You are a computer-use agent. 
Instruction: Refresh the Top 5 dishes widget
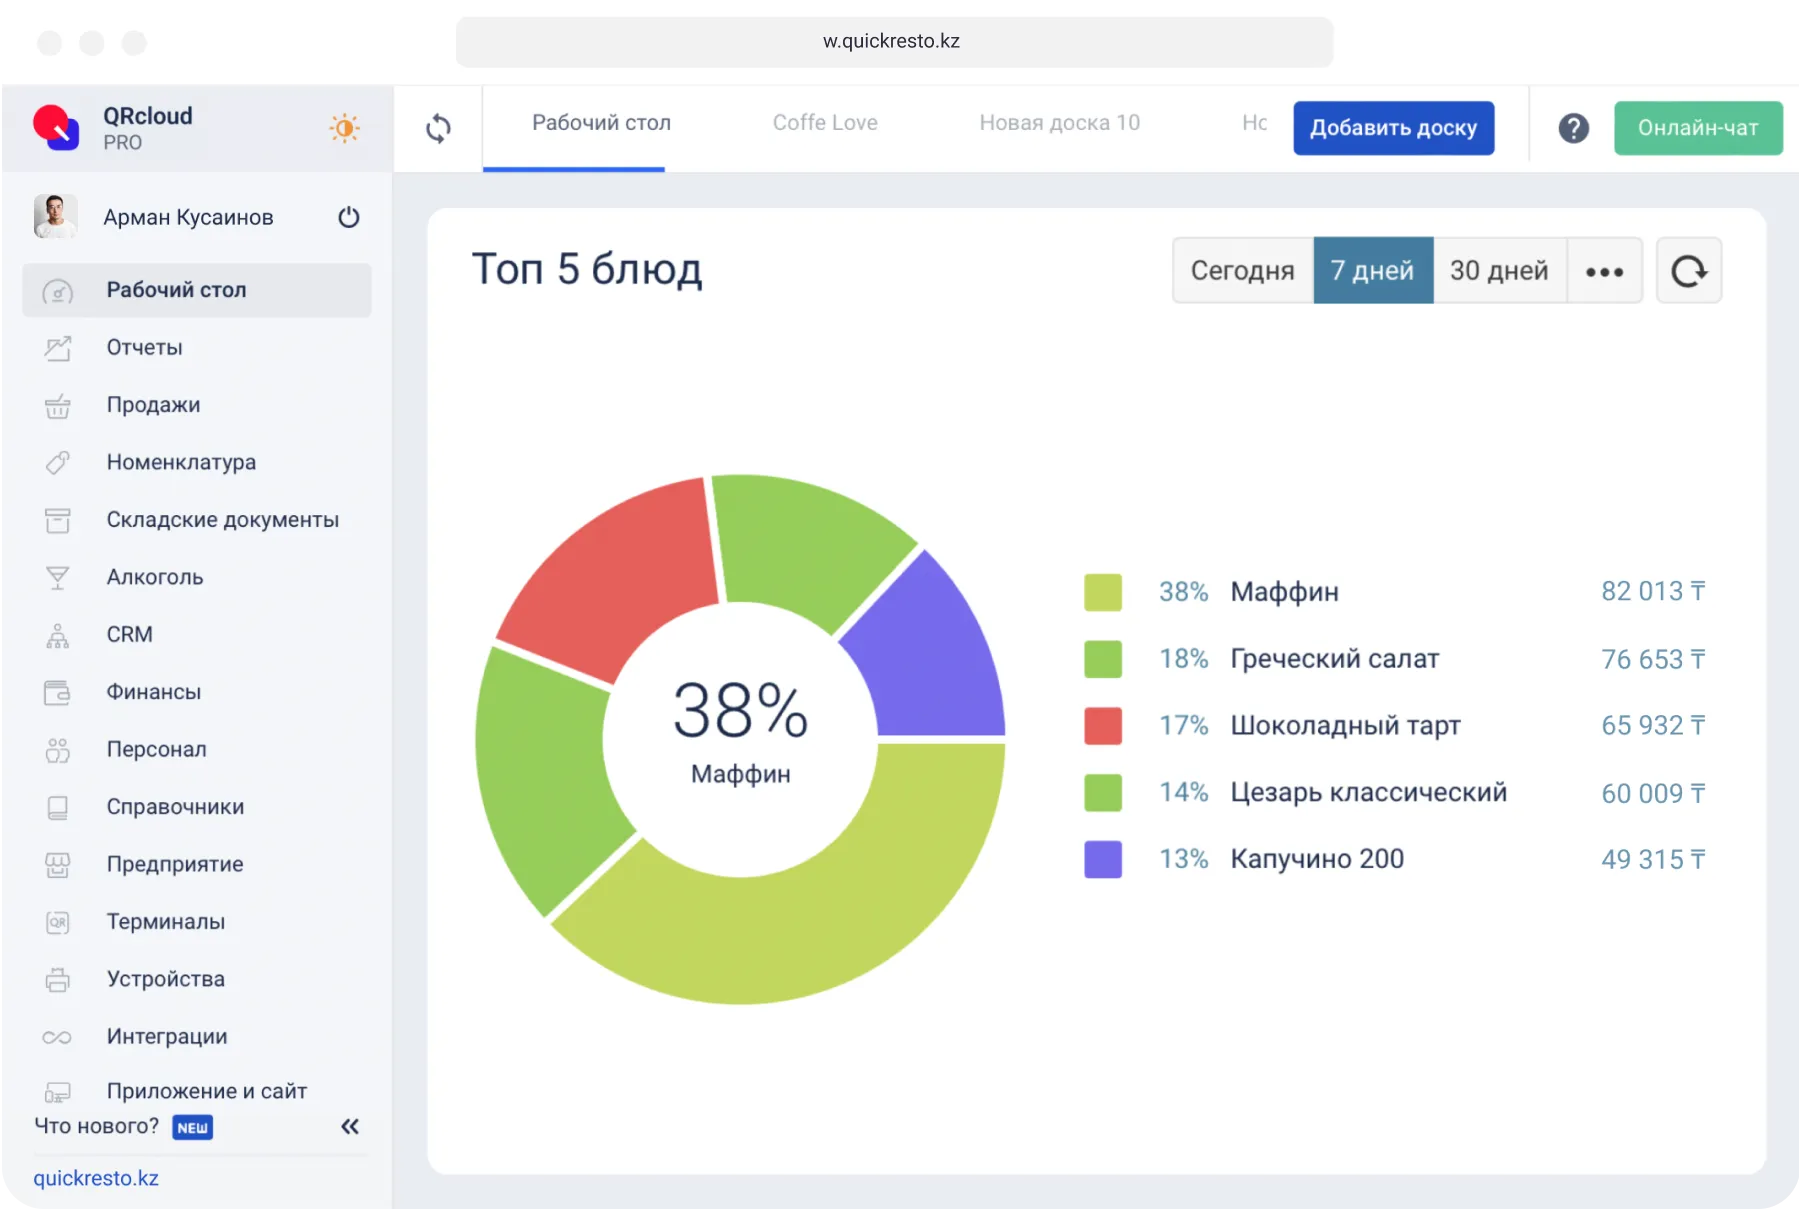tap(1688, 271)
